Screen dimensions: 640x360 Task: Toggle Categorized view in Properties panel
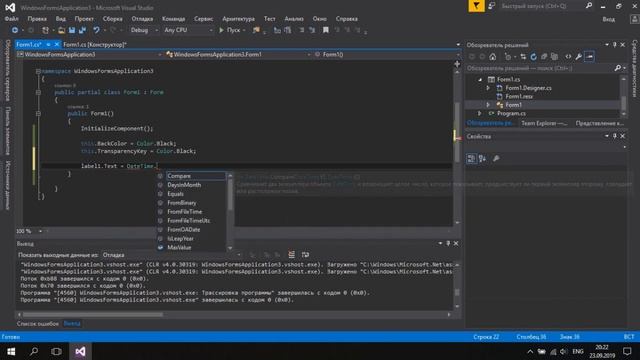471,158
